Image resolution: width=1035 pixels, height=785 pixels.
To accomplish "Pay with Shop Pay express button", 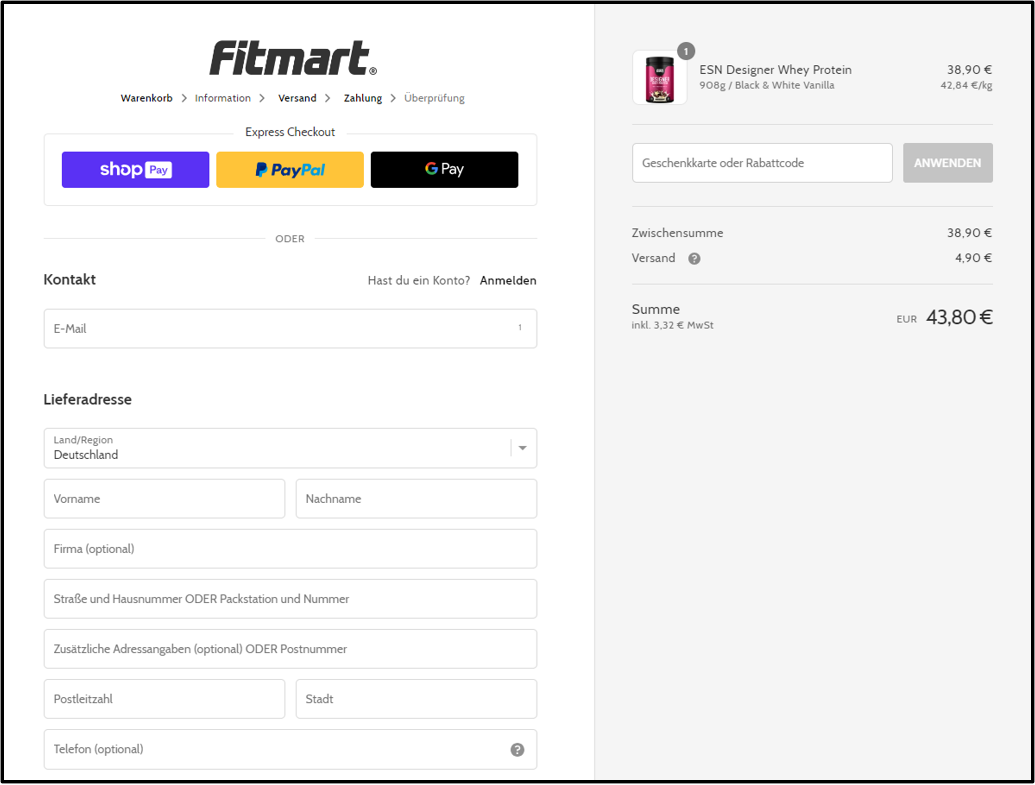I will pos(135,170).
